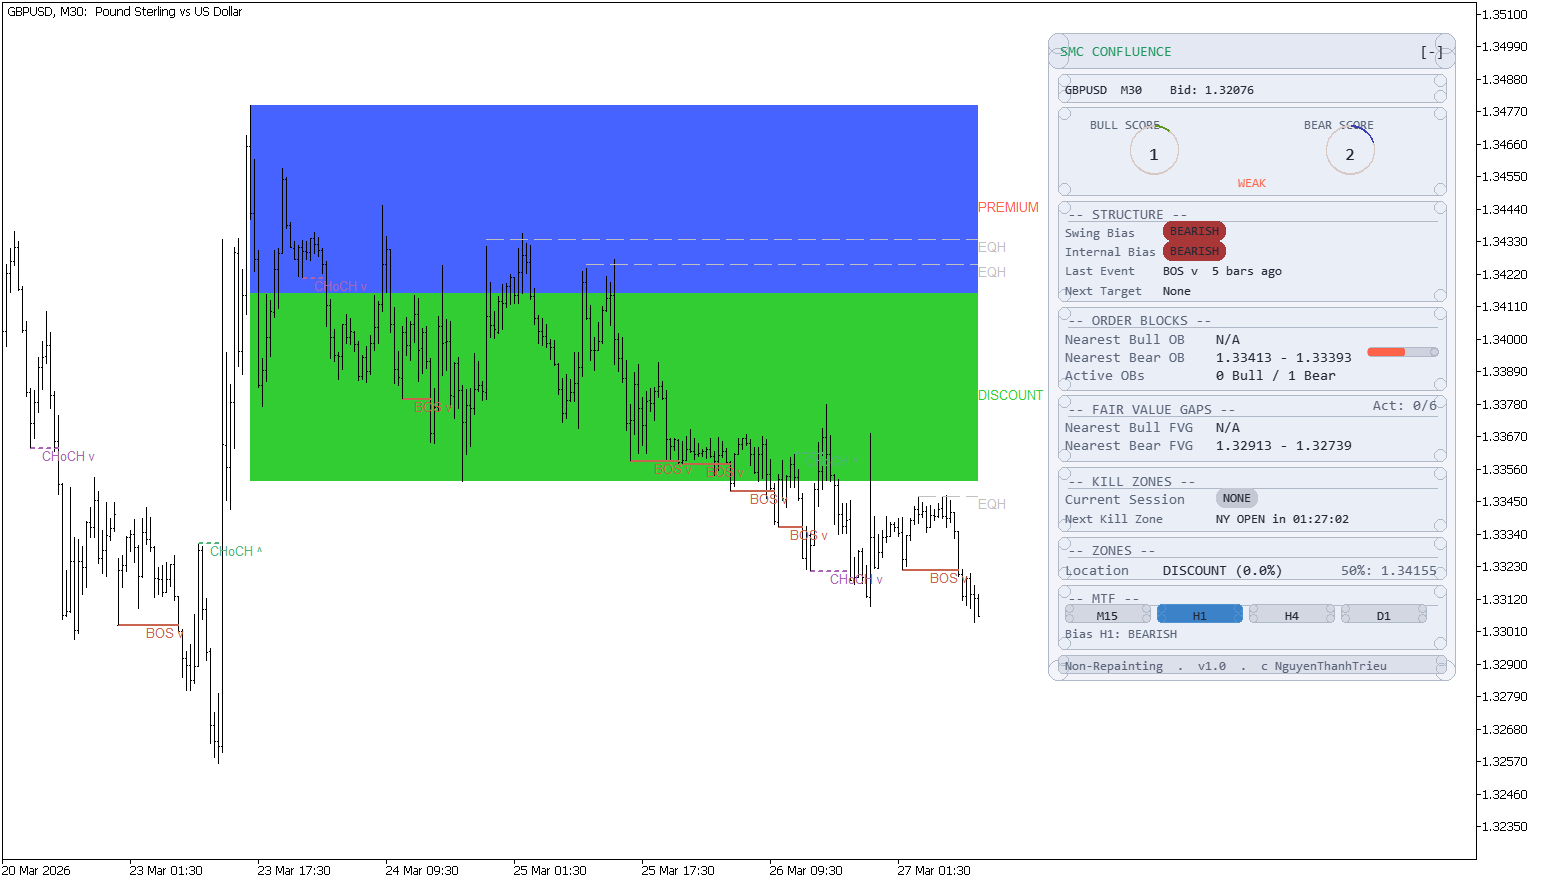Click the lowest EQH label near 1.33450

(x=992, y=504)
